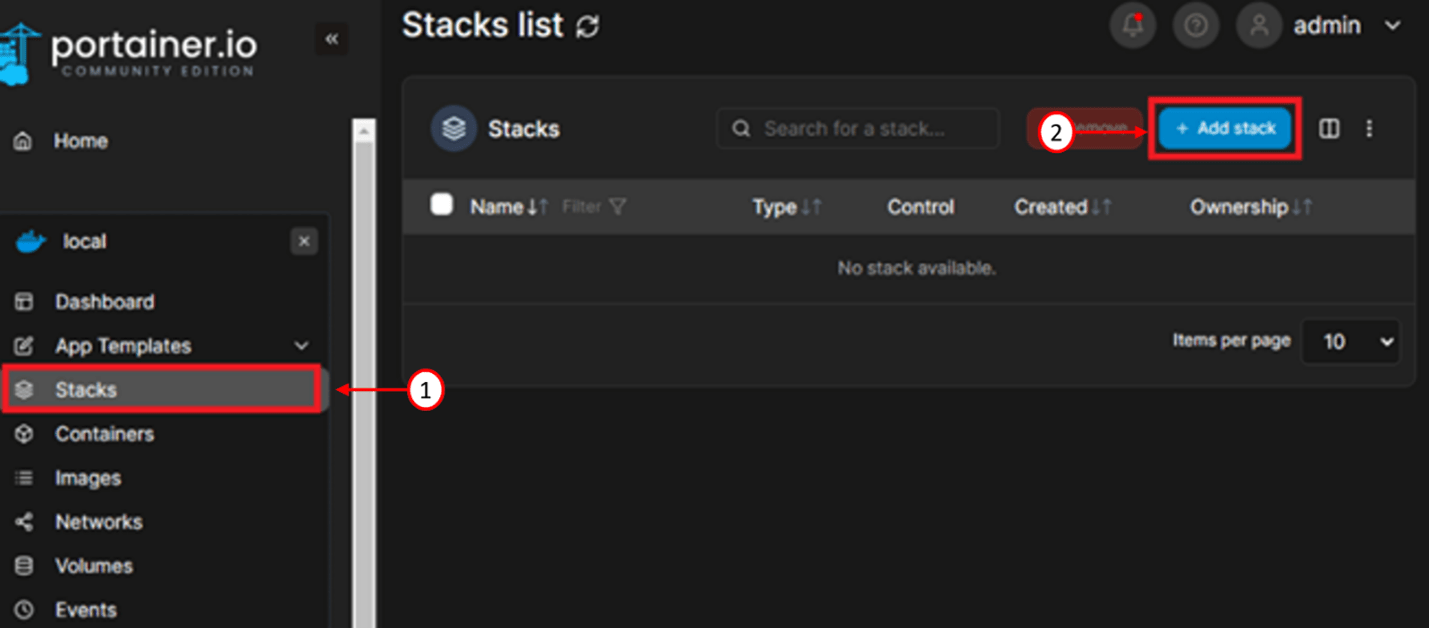Click the Add stack button
This screenshot has height=628, width=1429.
1225,129
